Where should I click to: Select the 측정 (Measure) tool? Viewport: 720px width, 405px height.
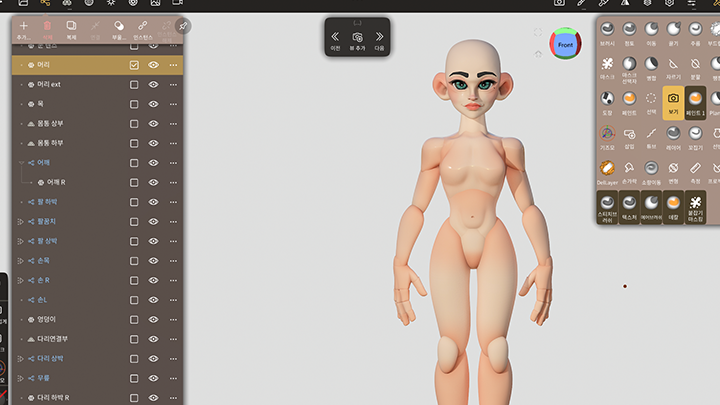pos(695,173)
